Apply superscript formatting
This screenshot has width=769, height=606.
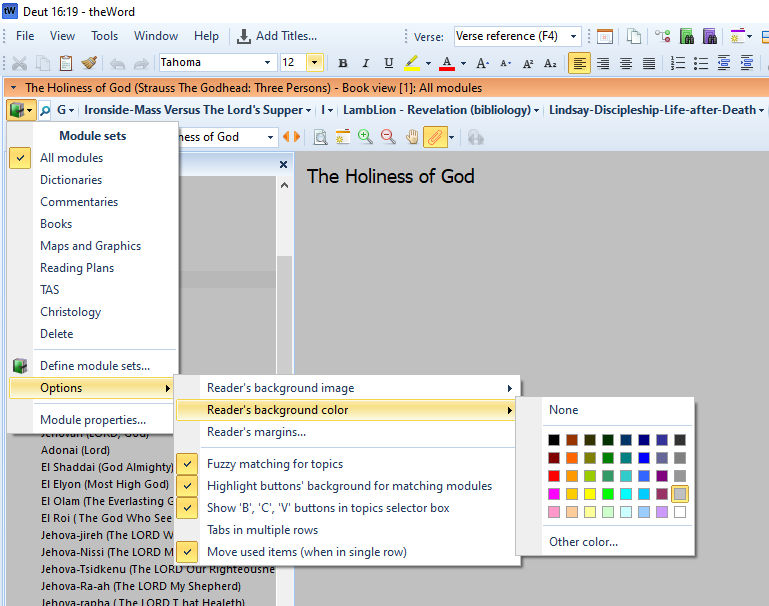tap(528, 63)
